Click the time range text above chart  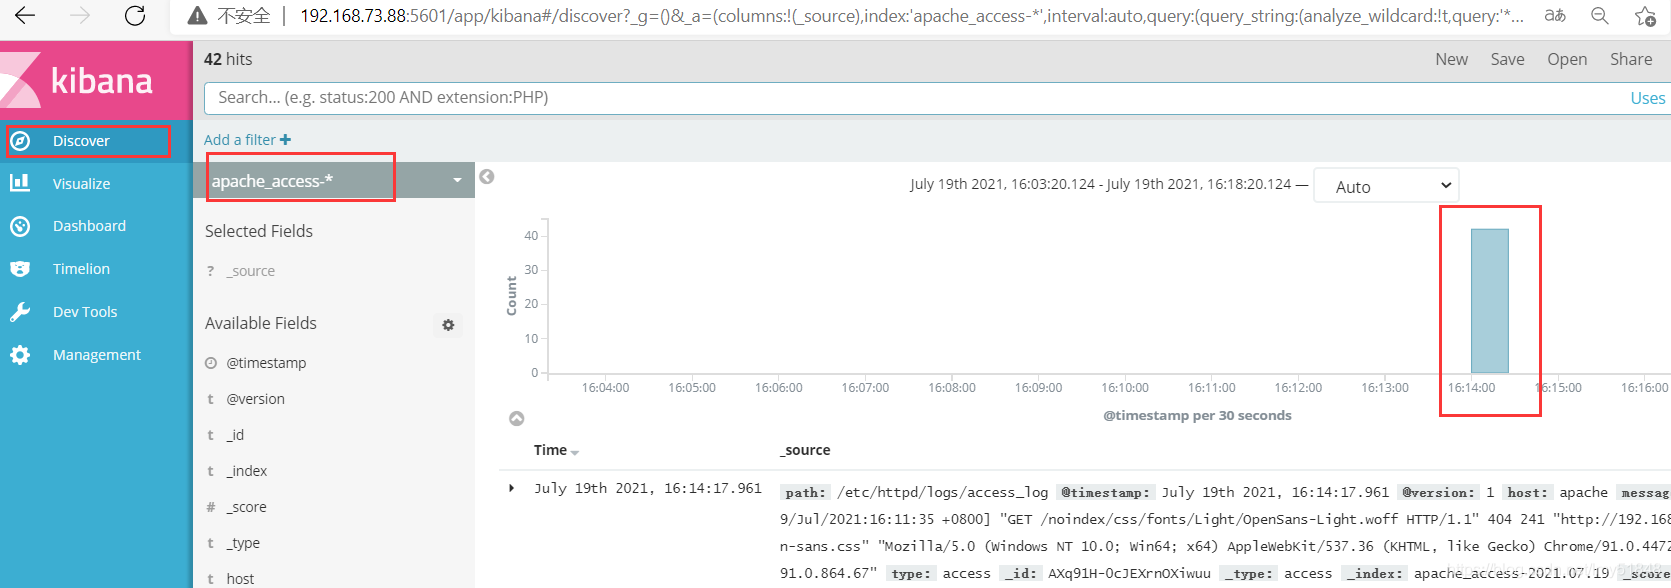[x=1100, y=185]
